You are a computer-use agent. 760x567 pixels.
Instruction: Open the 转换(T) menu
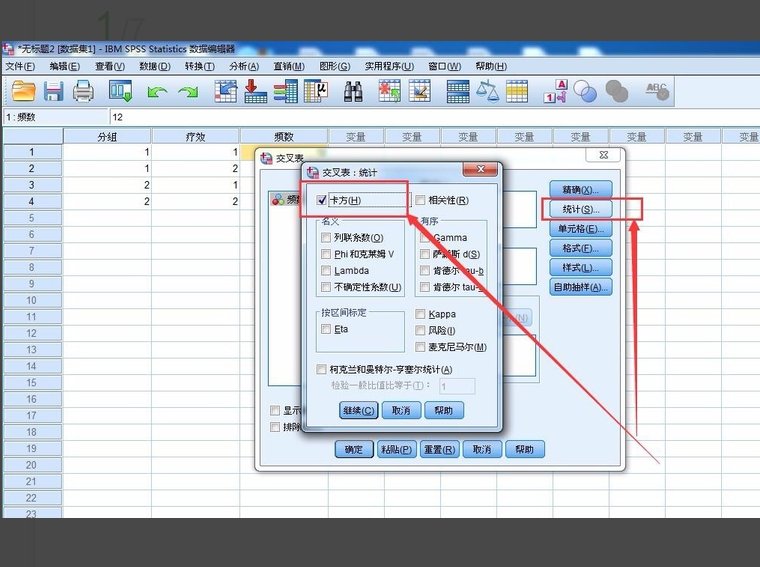pos(199,66)
